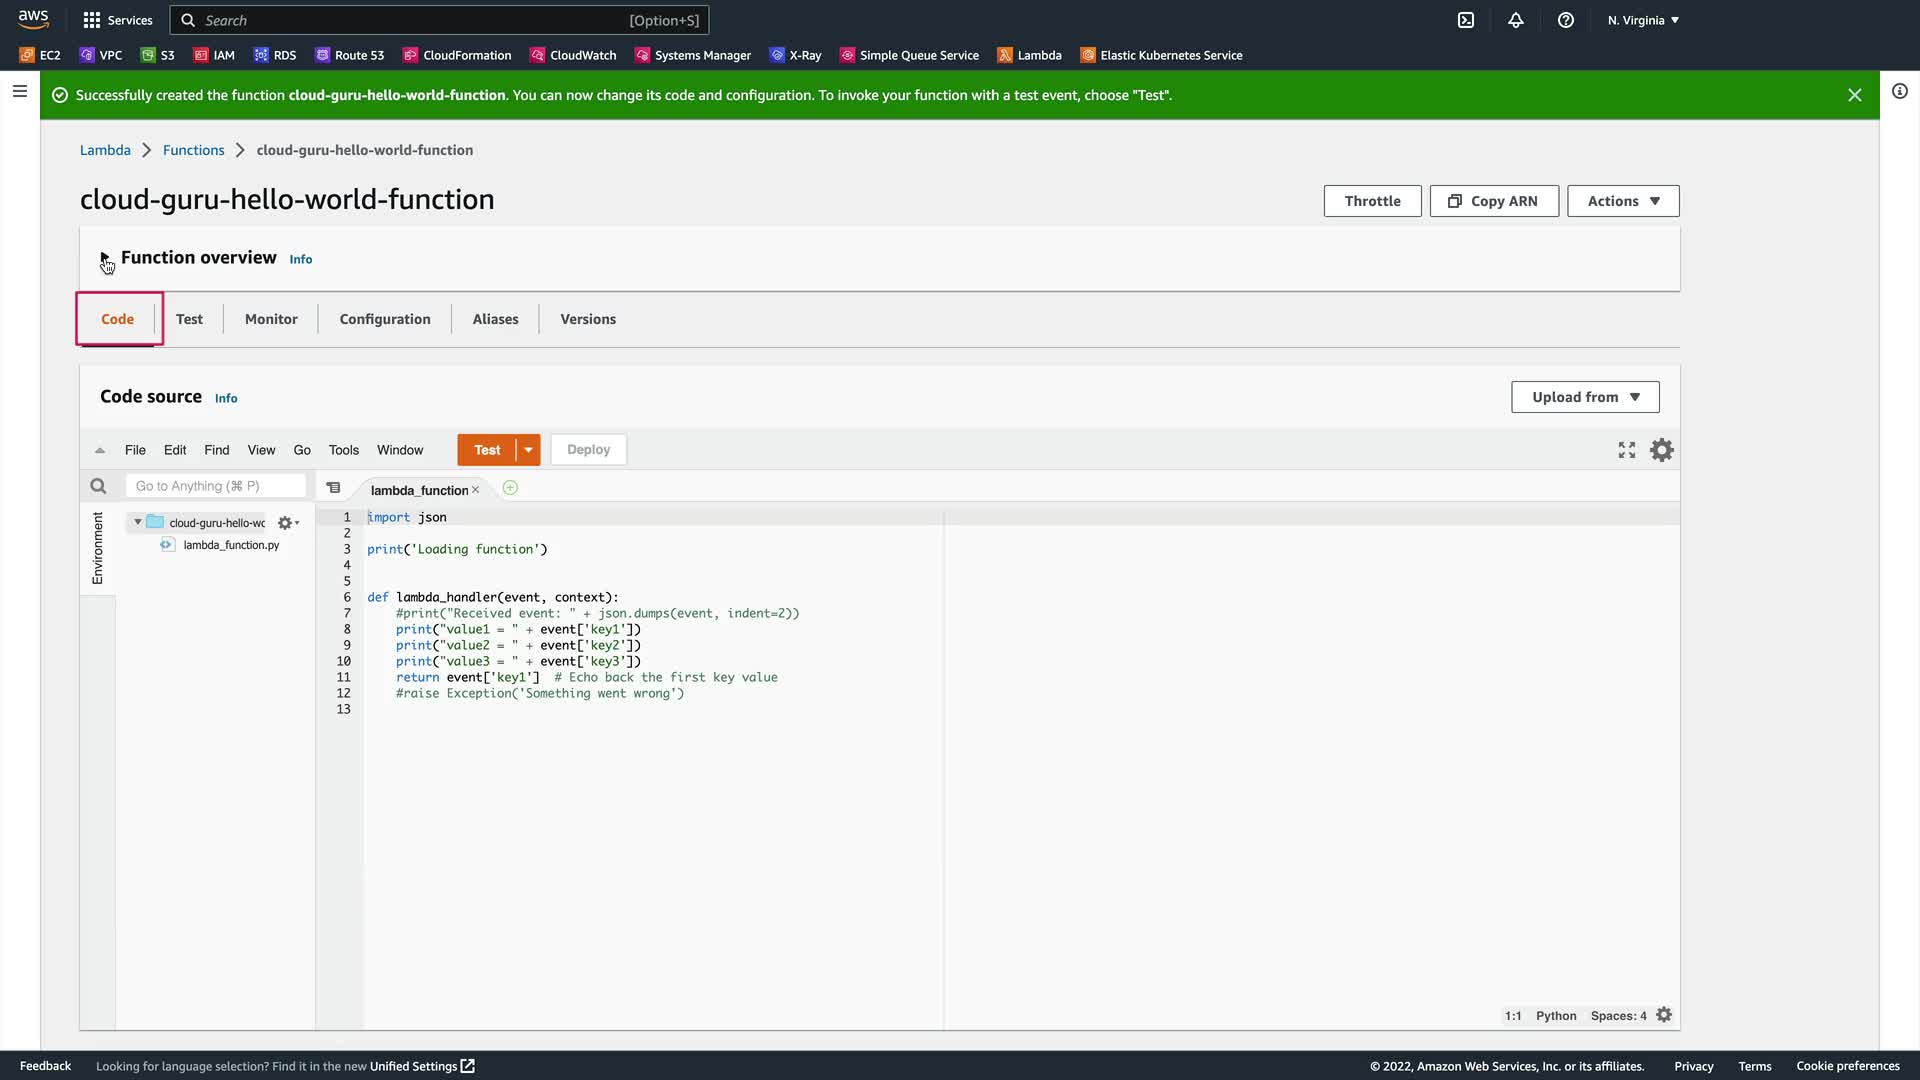Open the status bar settings gear
Viewport: 1920px width, 1080px height.
(x=1664, y=1015)
